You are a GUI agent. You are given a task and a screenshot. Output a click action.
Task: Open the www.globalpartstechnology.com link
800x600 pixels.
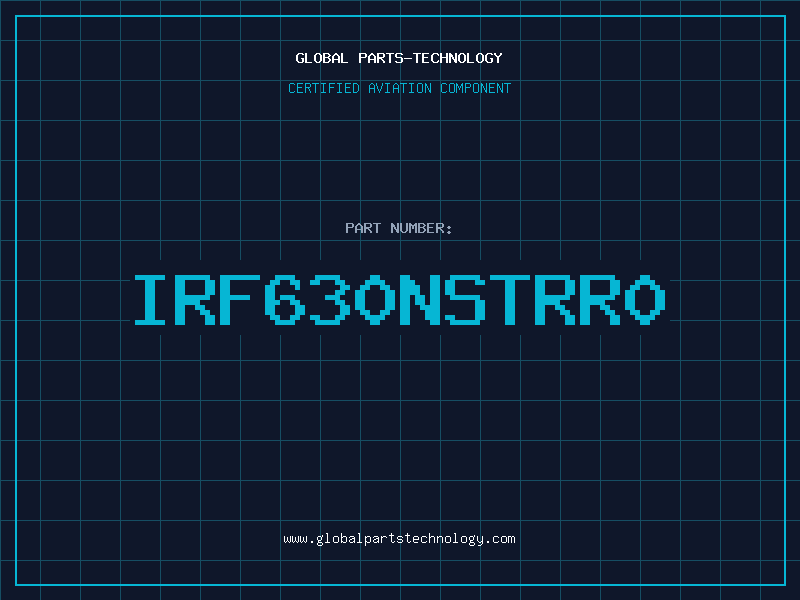[x=399, y=539]
